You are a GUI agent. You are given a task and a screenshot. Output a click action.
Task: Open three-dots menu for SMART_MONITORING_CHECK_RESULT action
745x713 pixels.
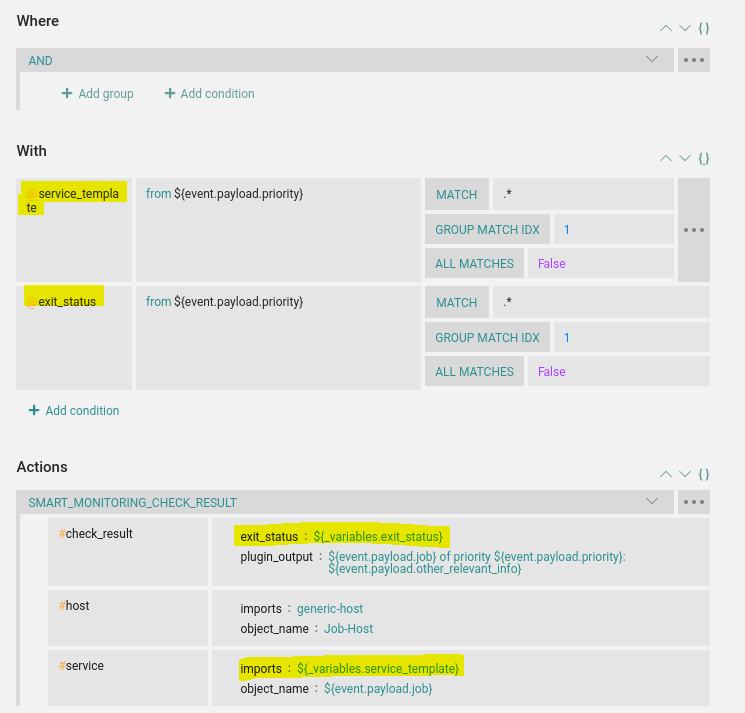click(x=694, y=502)
